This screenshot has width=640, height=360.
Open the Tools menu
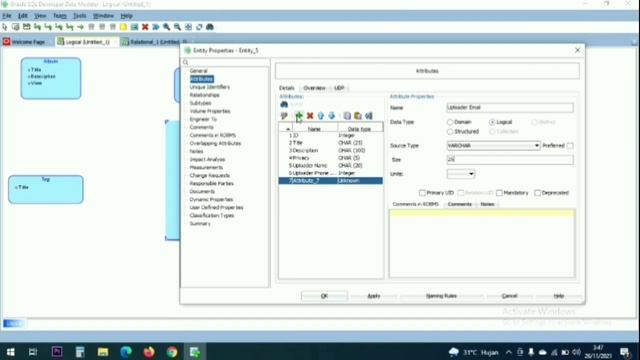[x=79, y=16]
